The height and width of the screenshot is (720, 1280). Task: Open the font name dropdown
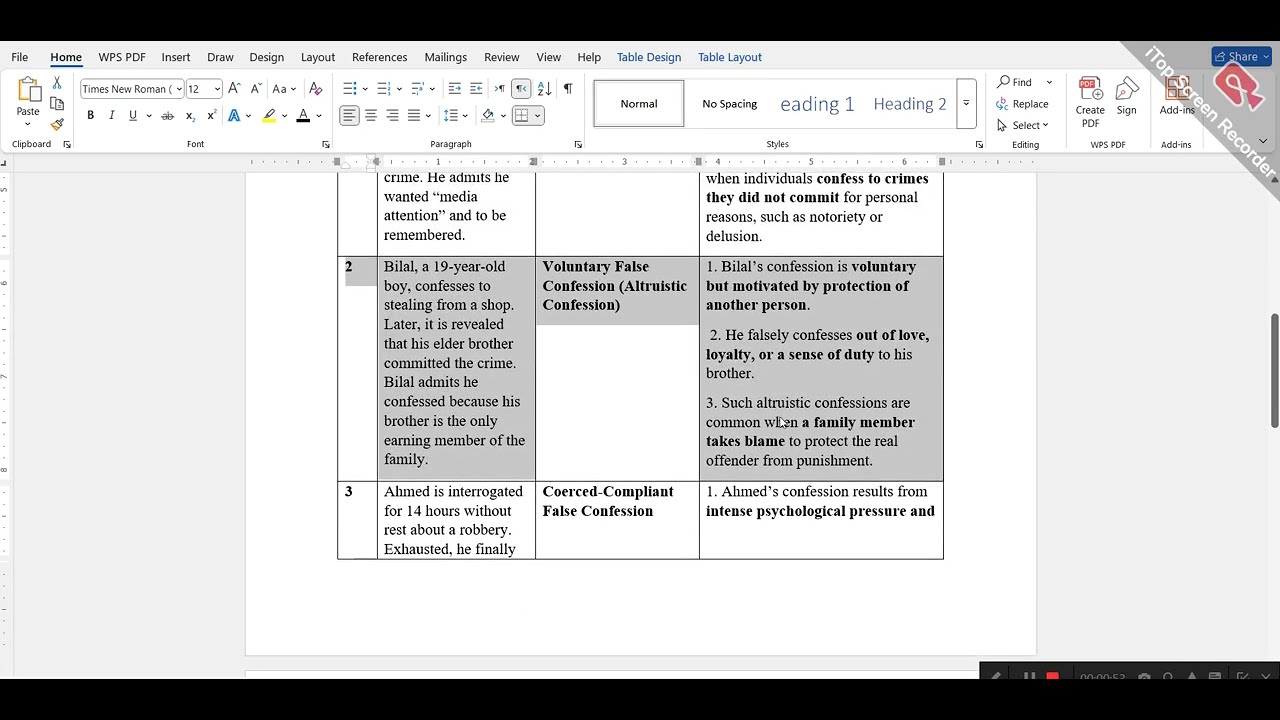[179, 89]
